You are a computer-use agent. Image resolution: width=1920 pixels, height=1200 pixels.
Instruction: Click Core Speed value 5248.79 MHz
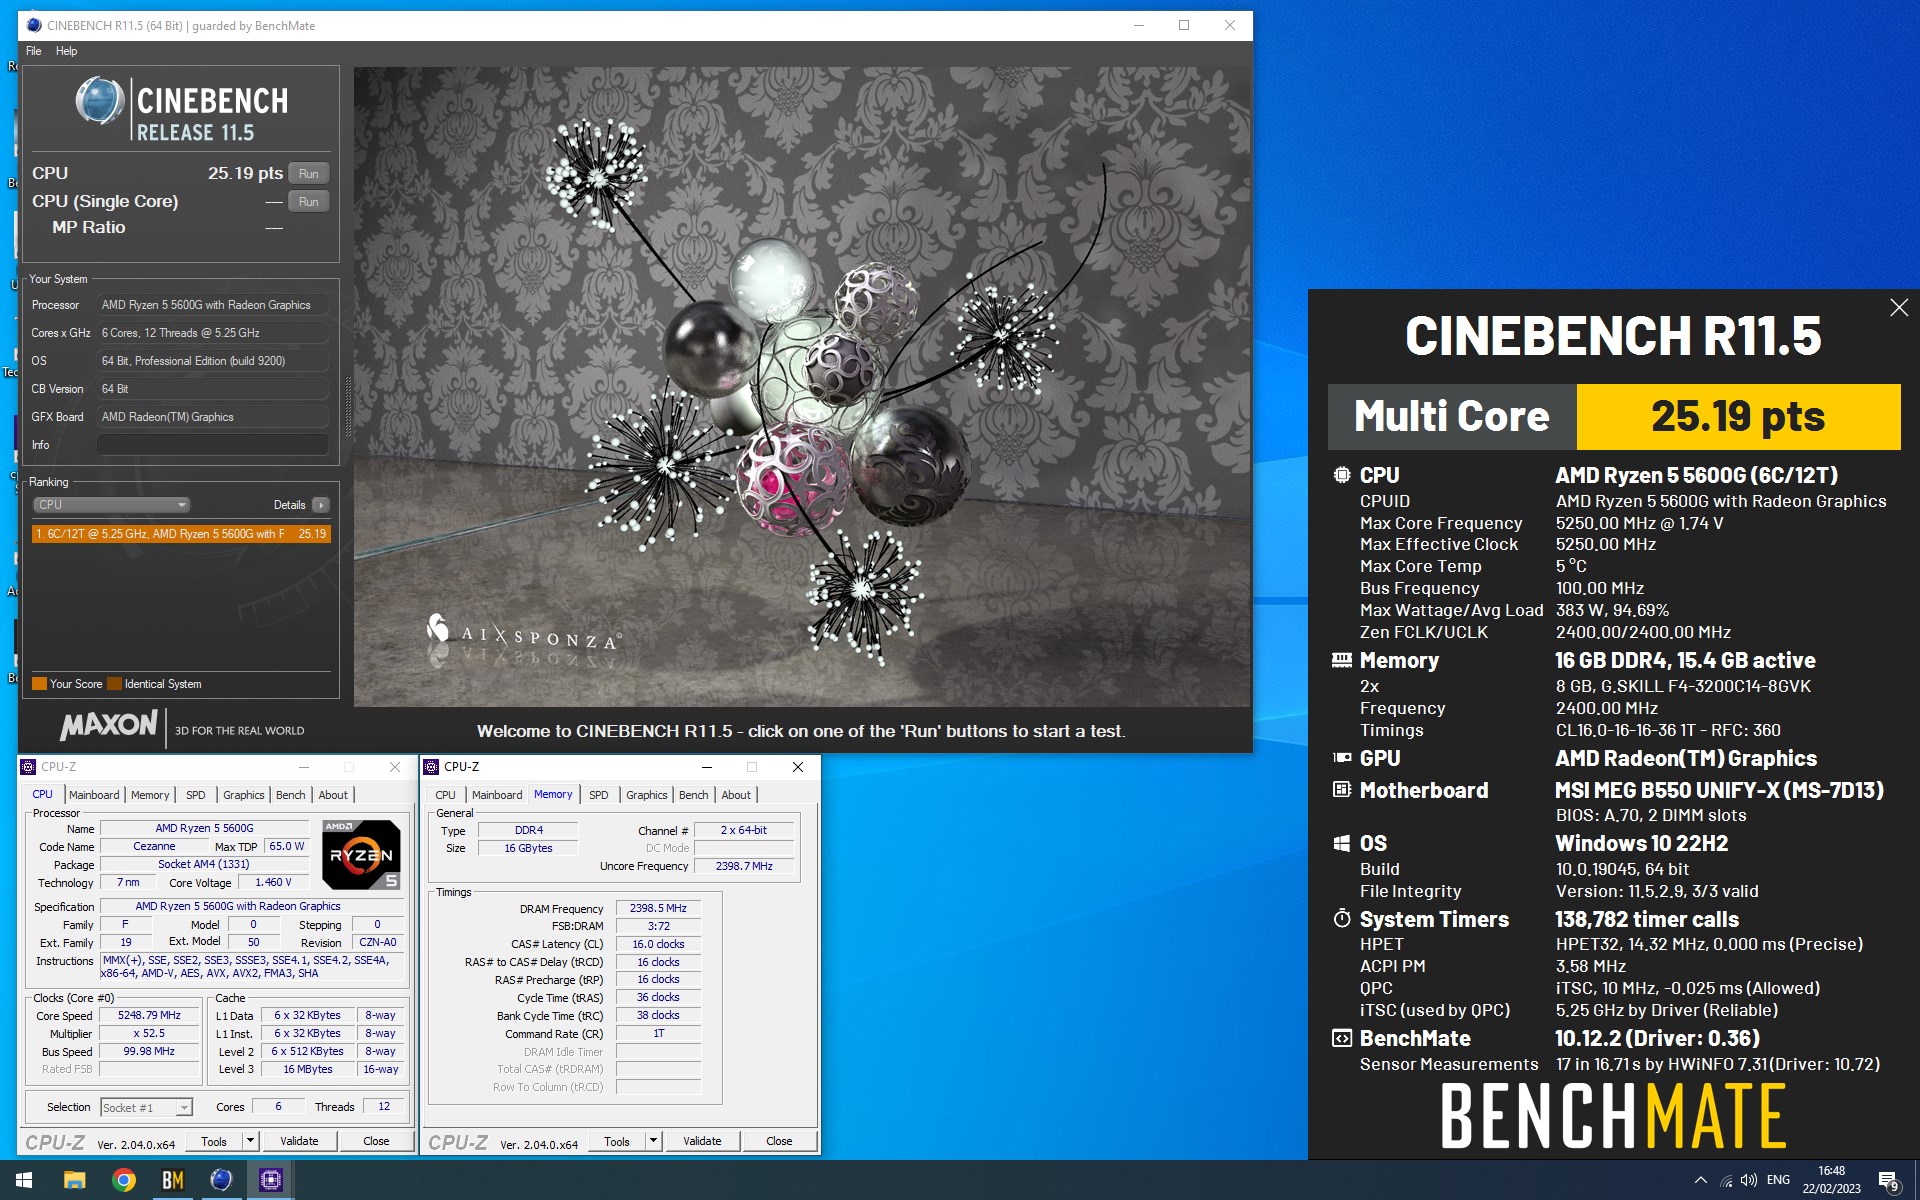[x=150, y=1015]
